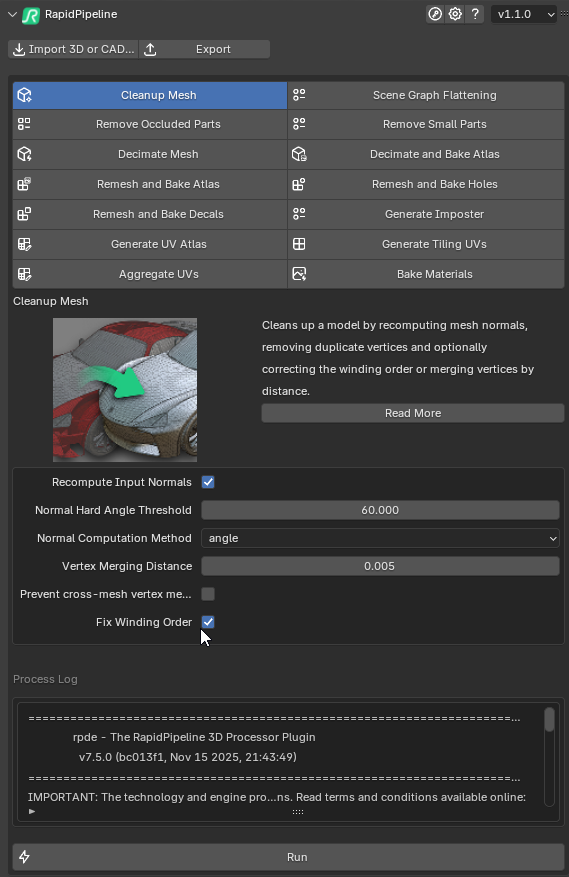Click the Aggregate UVs label
The width and height of the screenshot is (569, 877).
159,275
